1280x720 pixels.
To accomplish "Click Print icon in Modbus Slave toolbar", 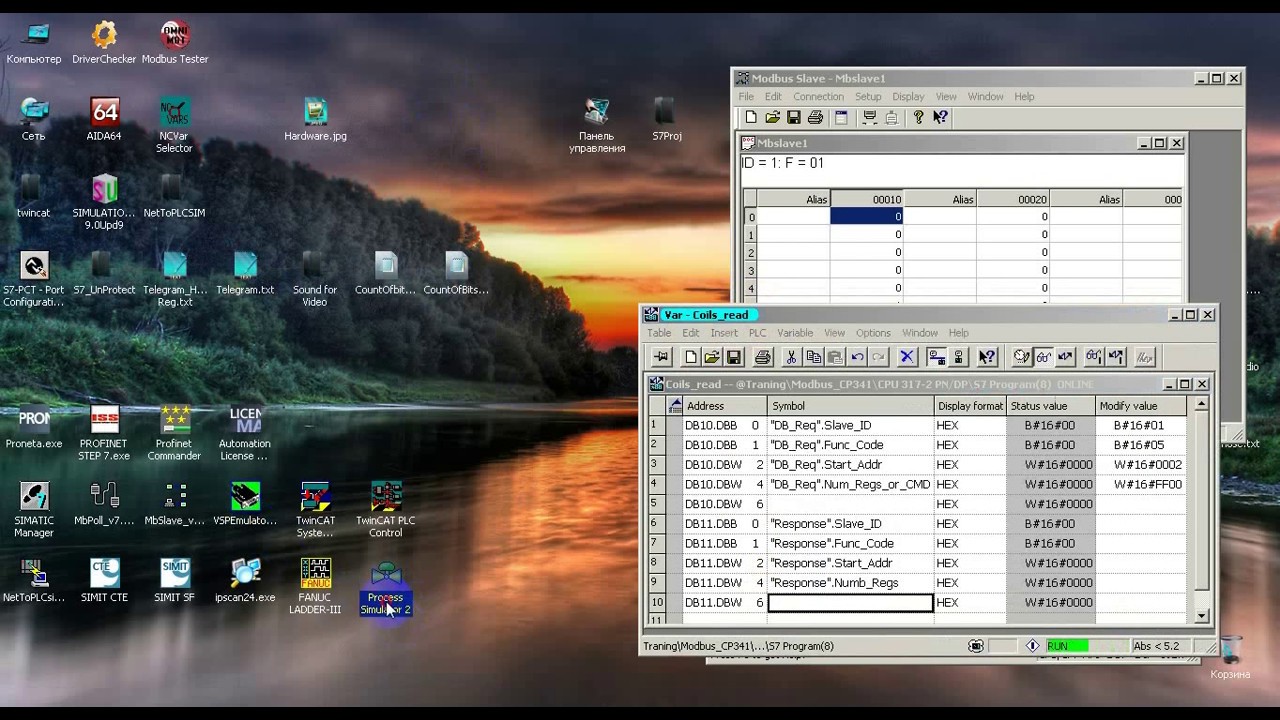I will tap(815, 117).
